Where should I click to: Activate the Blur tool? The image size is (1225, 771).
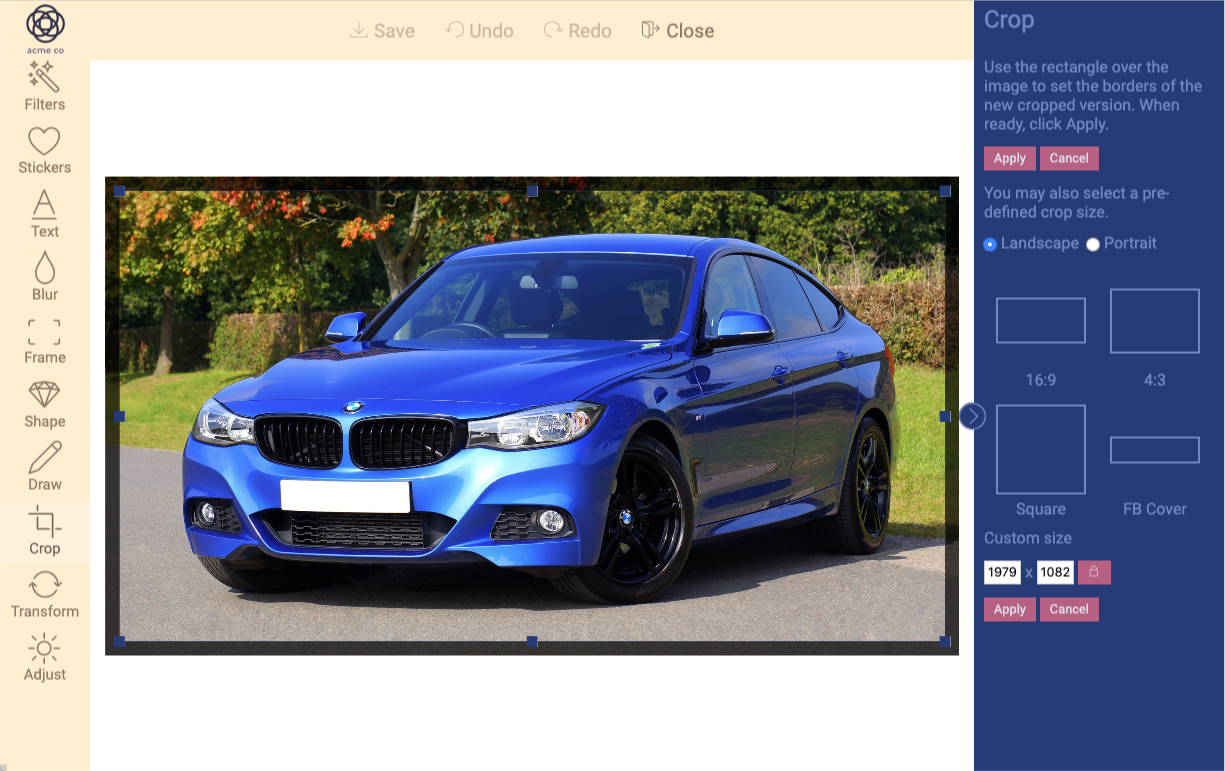(44, 275)
